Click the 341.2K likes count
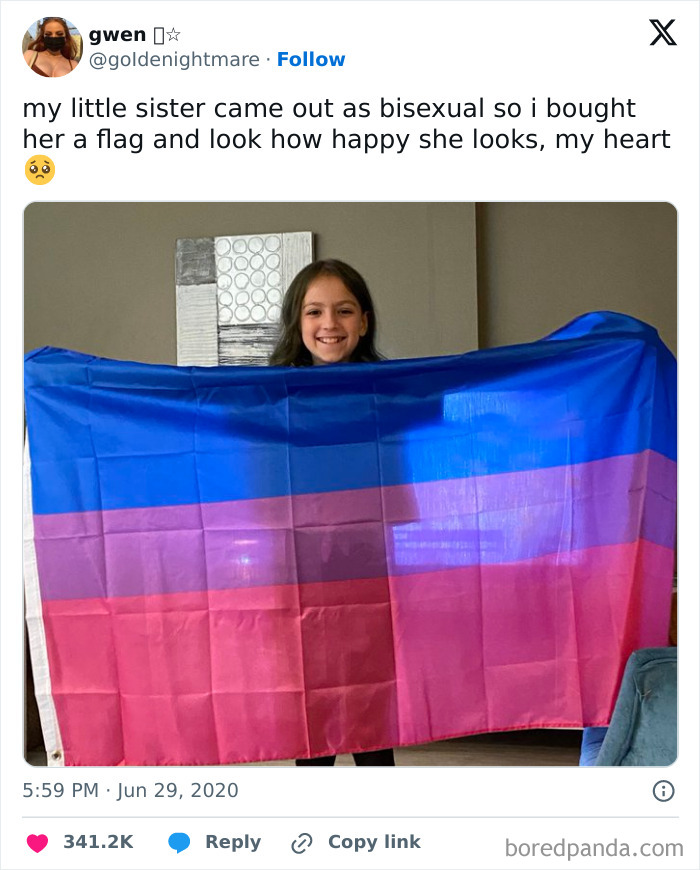 pos(98,842)
